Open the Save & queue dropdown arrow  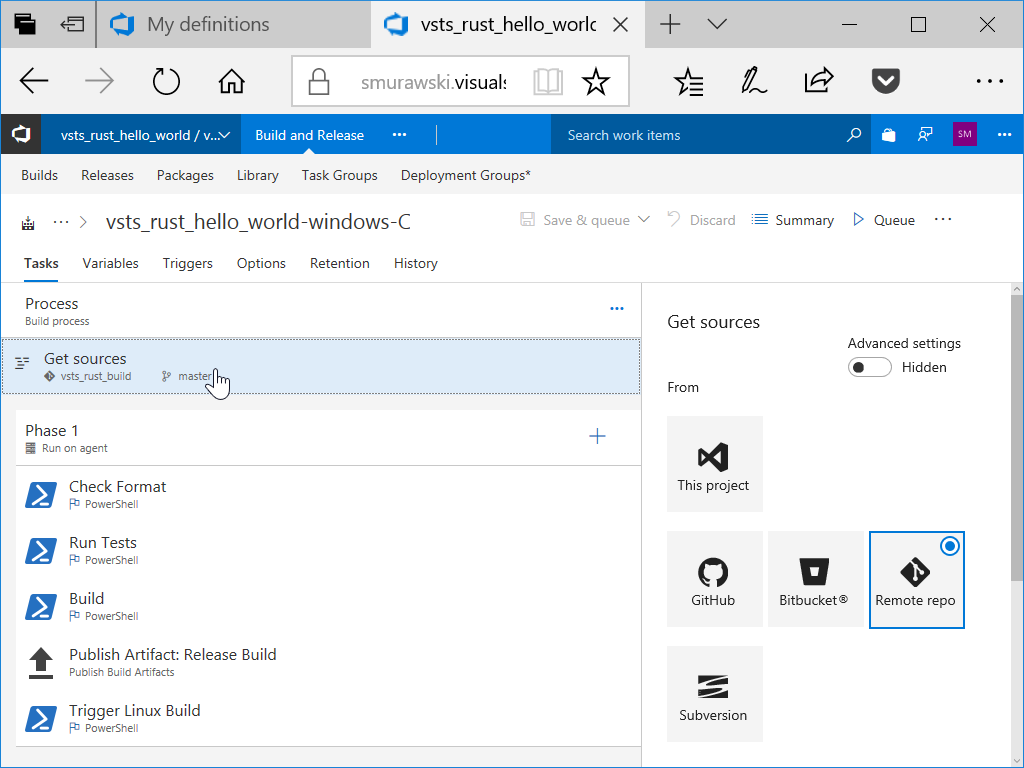(x=644, y=219)
